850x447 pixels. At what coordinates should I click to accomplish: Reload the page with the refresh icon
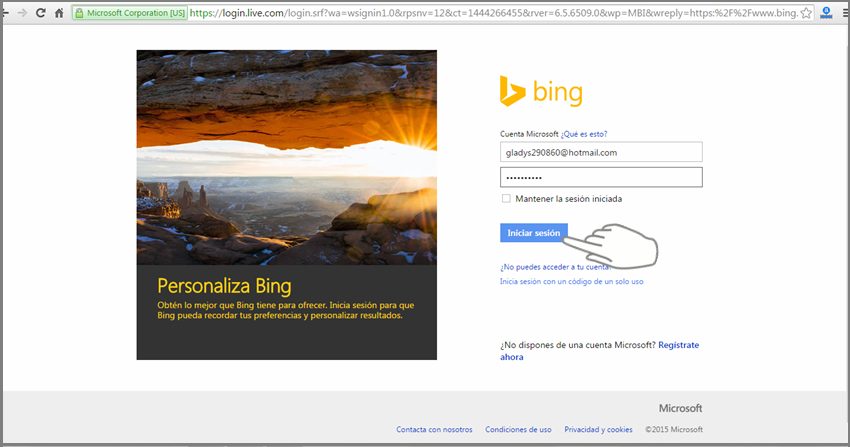click(x=40, y=12)
